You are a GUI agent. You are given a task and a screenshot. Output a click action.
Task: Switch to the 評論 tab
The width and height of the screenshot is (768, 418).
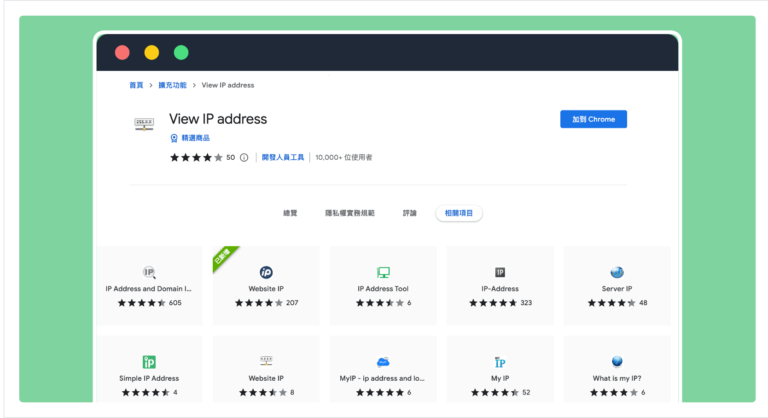pos(409,213)
